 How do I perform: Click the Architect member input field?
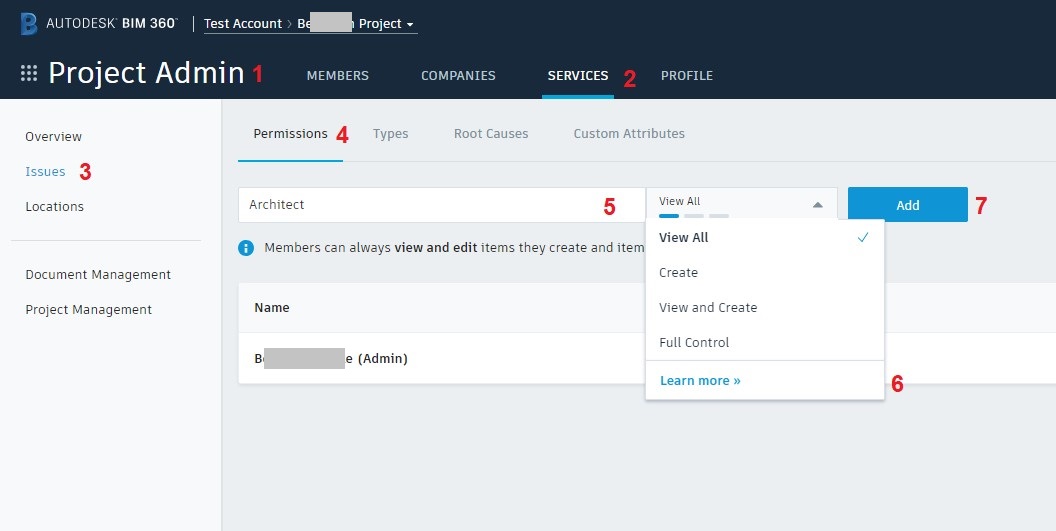(442, 205)
